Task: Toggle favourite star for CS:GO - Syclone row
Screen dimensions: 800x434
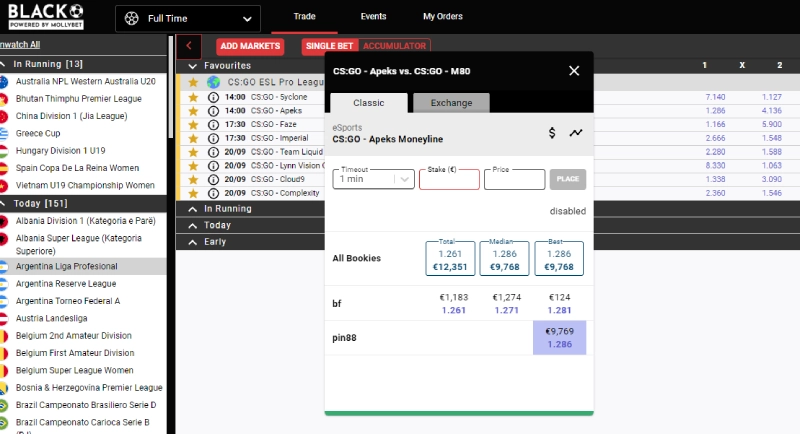Action: [x=193, y=97]
